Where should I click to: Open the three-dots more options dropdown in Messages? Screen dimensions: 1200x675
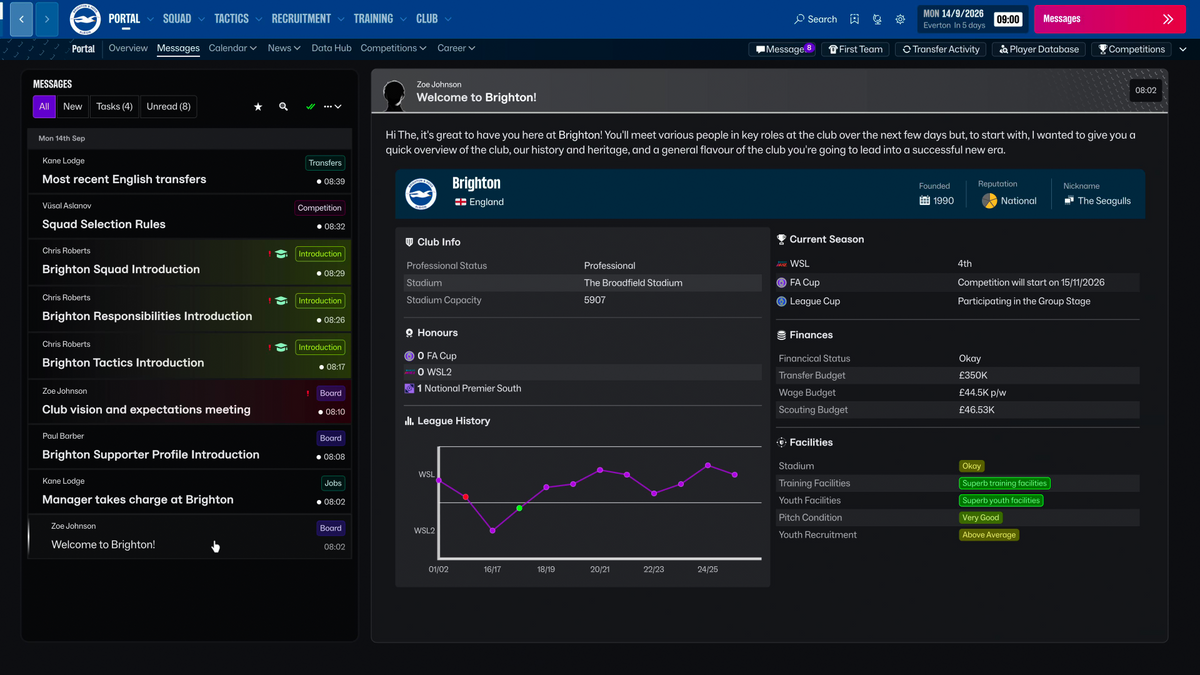[333, 107]
